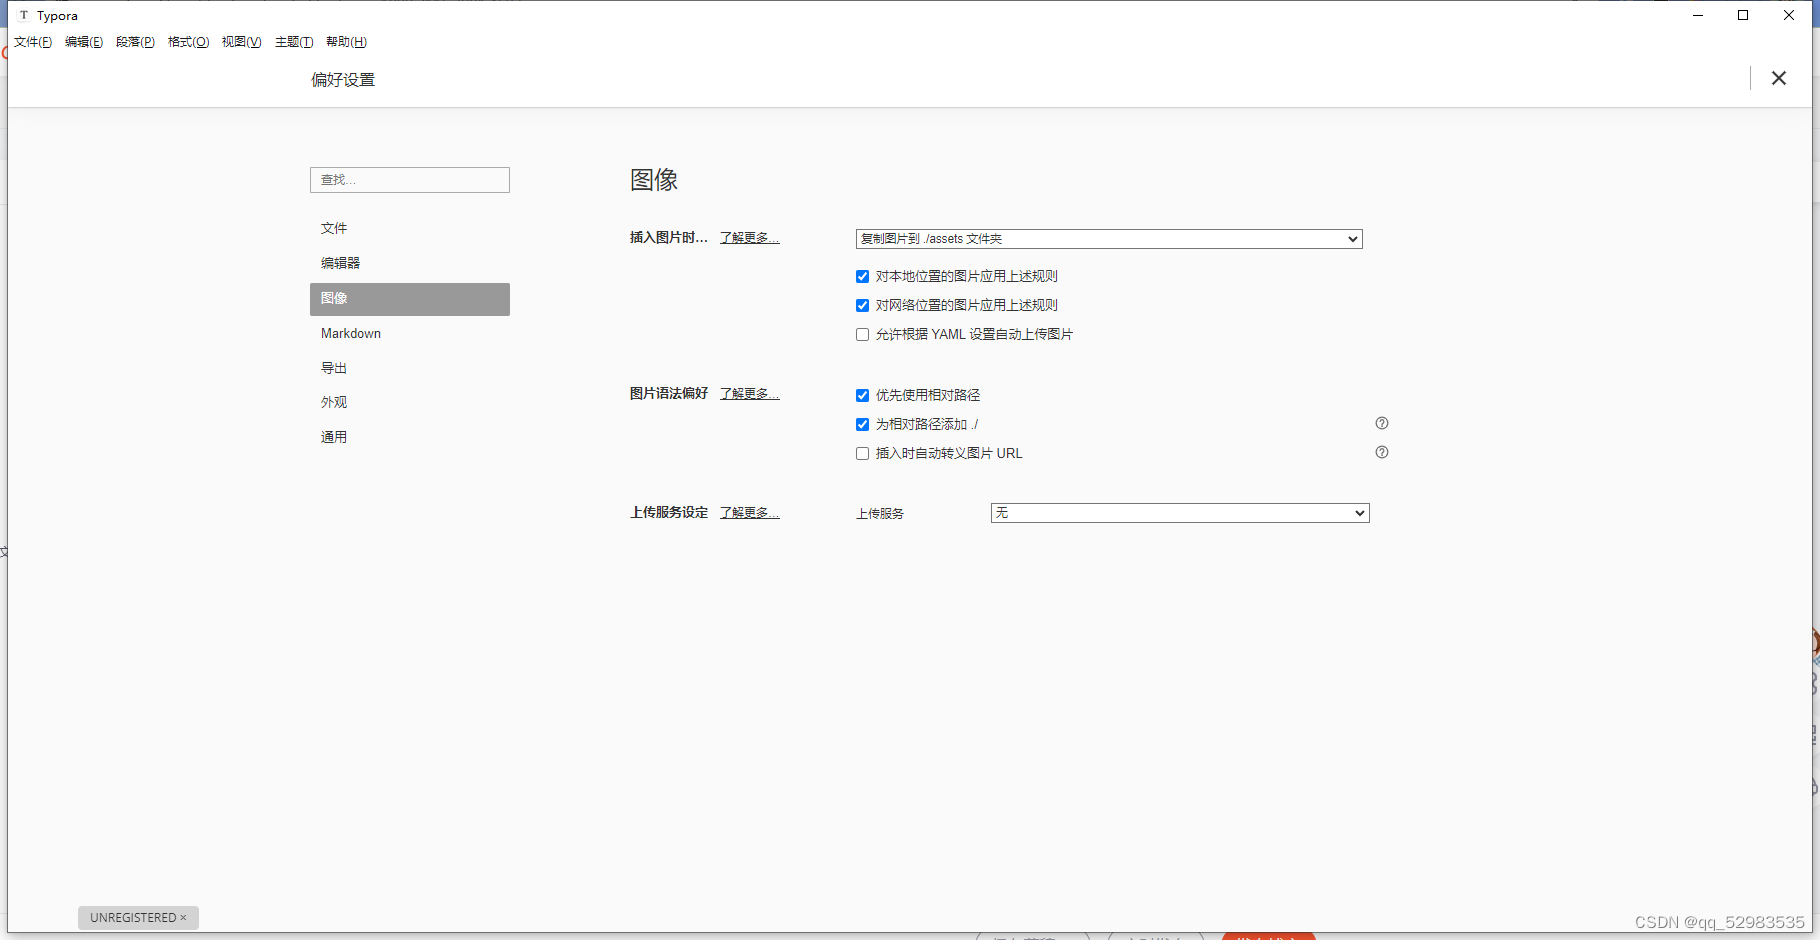Image resolution: width=1820 pixels, height=940 pixels.
Task: Select the 文件 preferences category
Action: coord(410,229)
